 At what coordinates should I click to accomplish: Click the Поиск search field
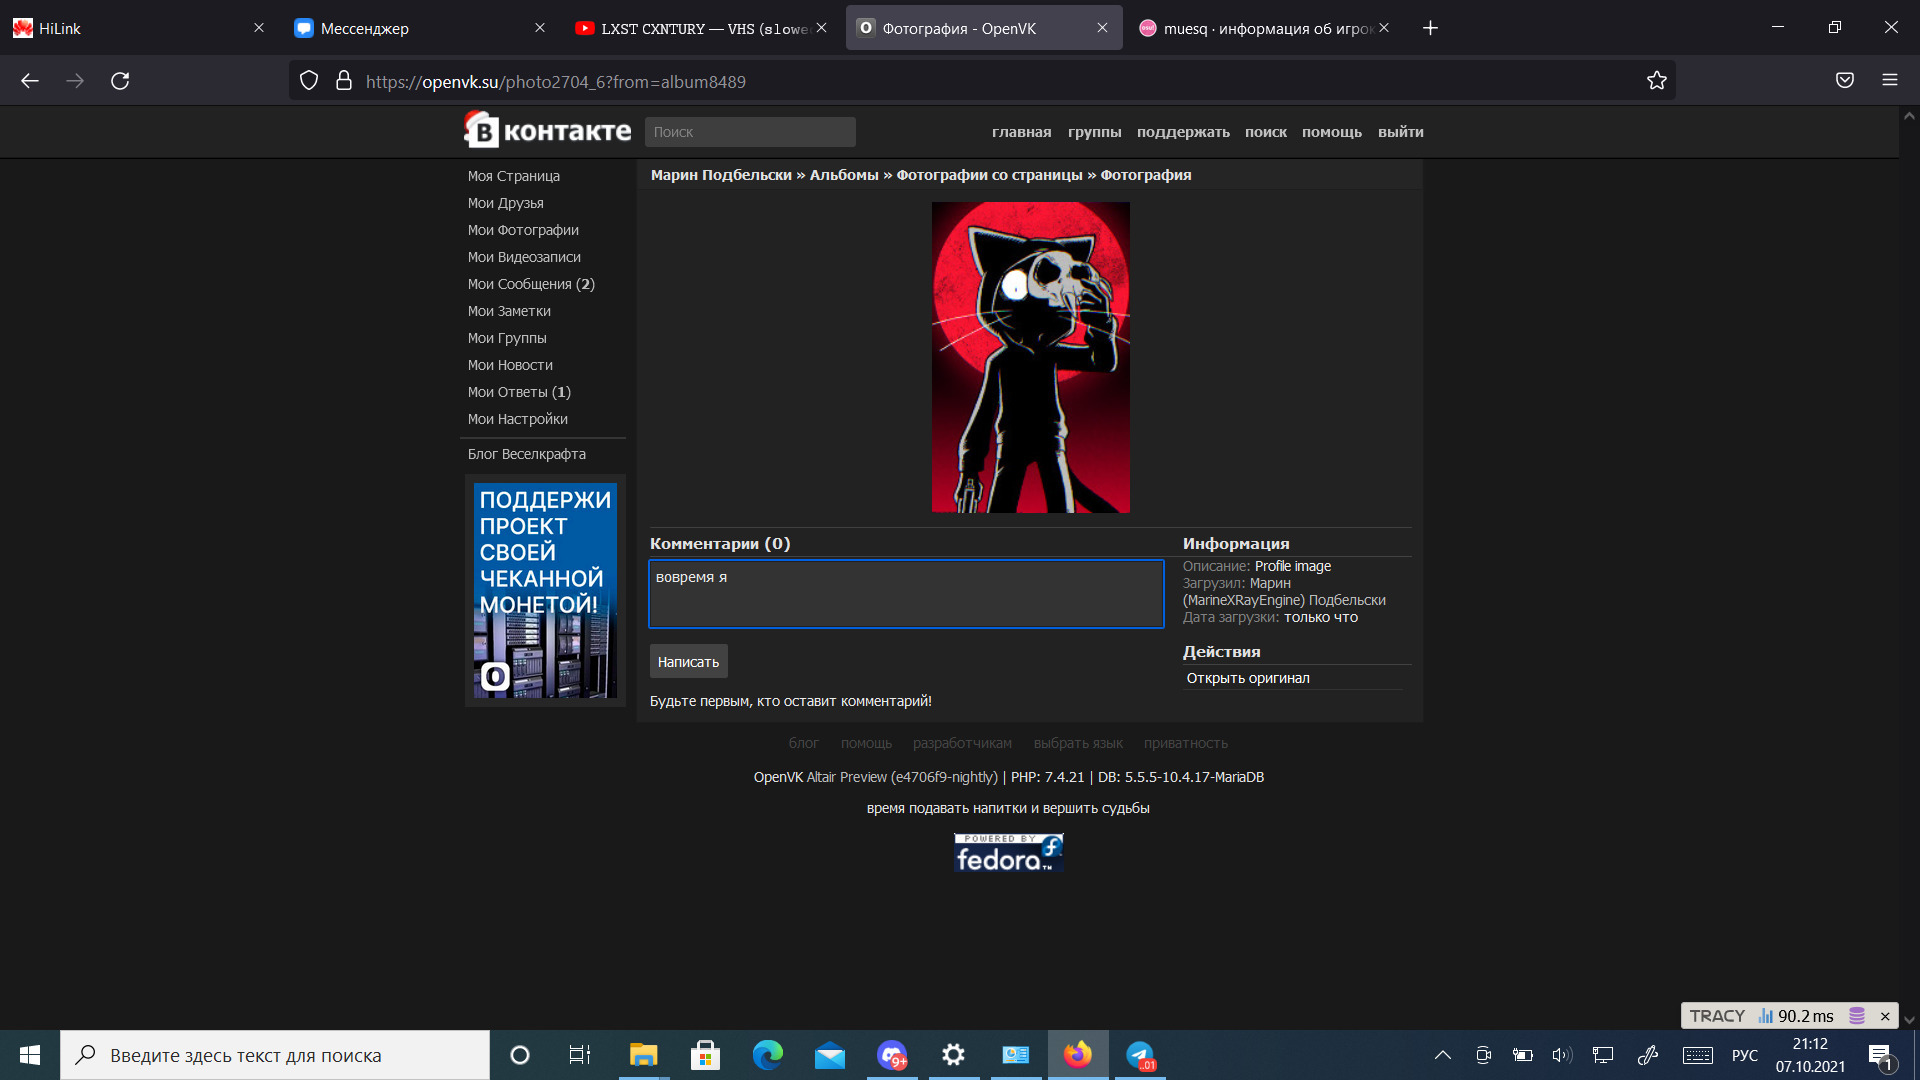[750, 132]
